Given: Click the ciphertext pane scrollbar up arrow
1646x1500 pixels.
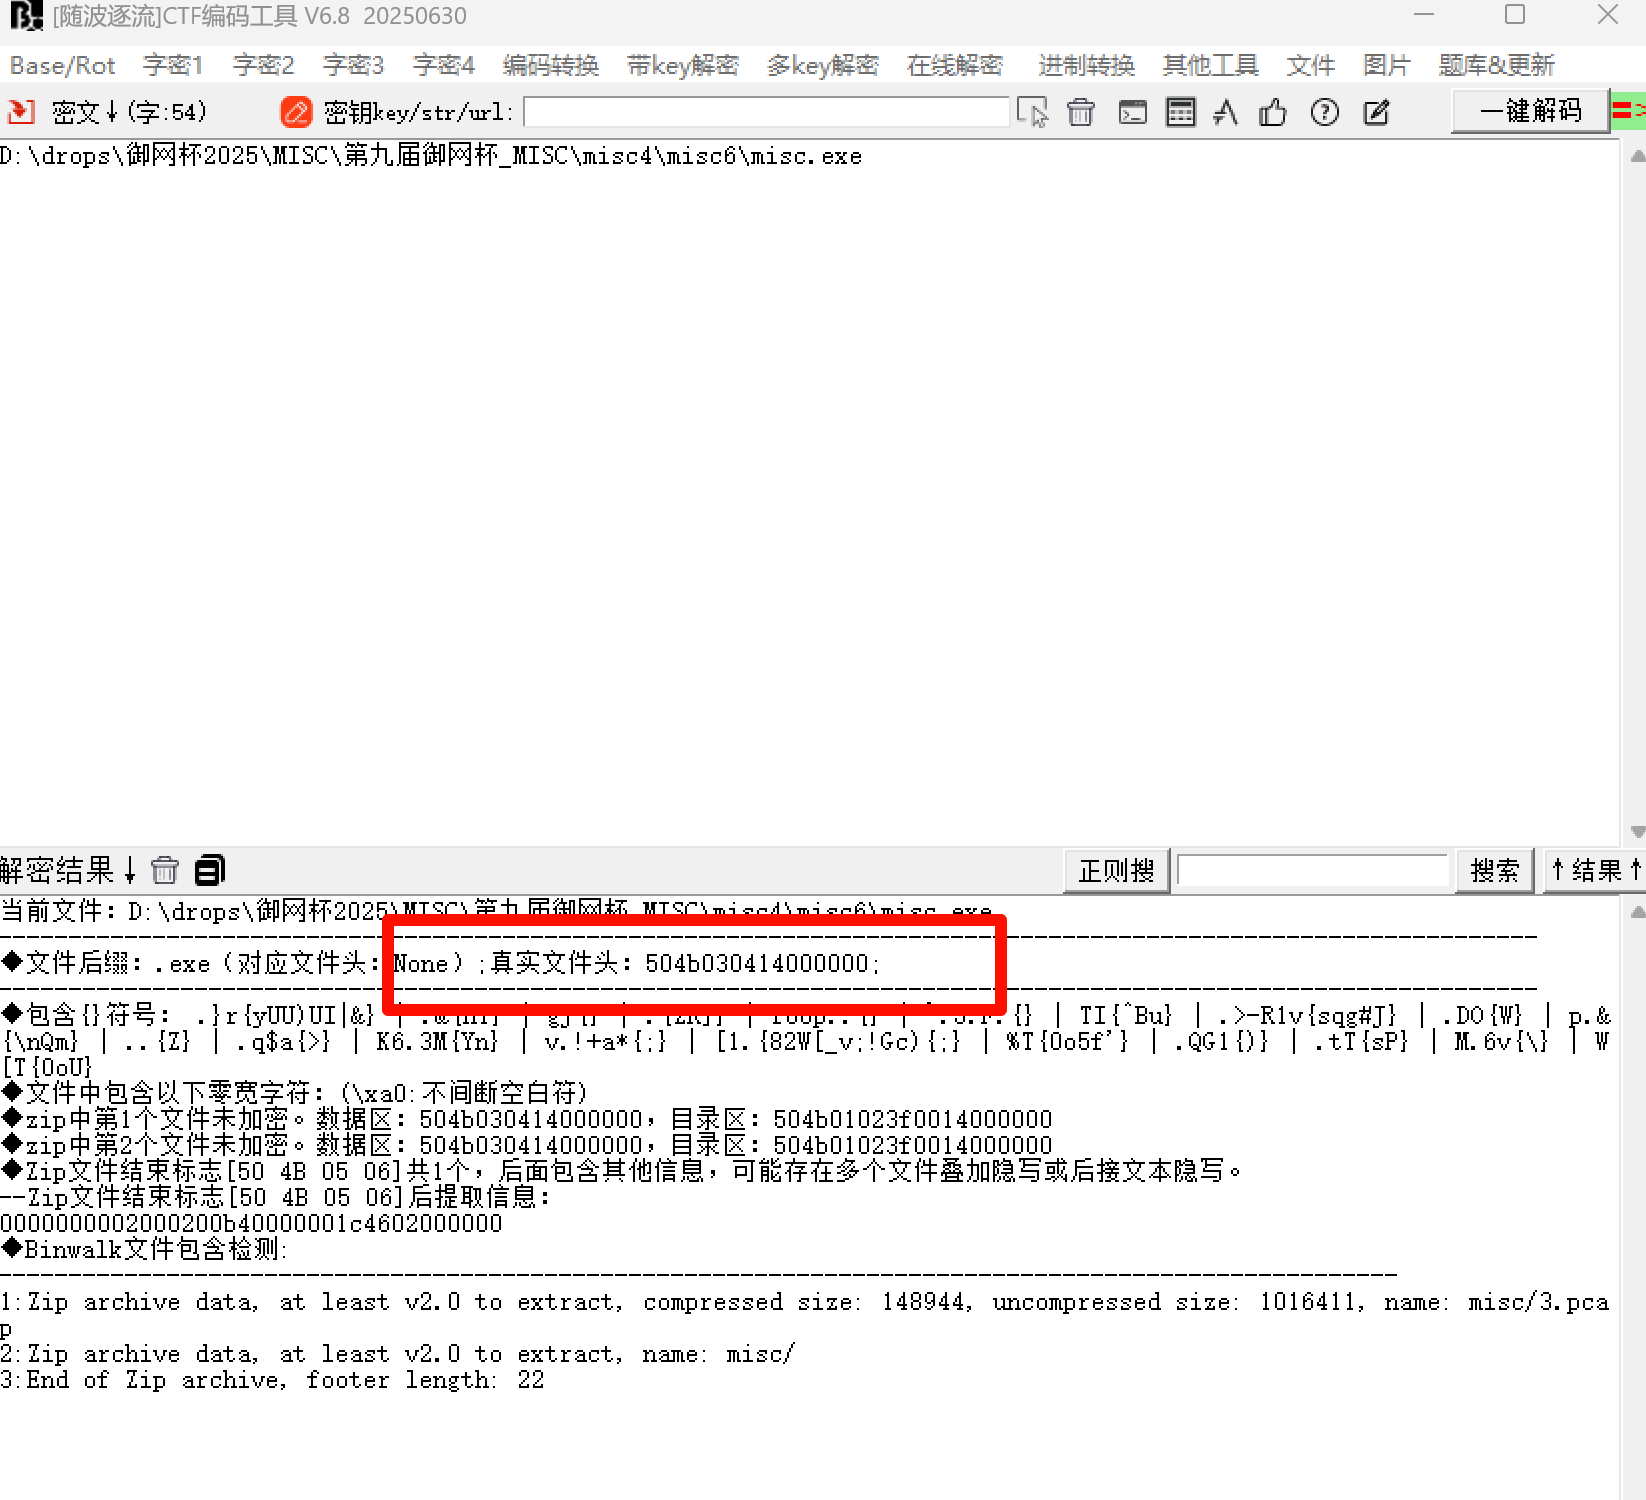Looking at the screenshot, I should coord(1637,156).
